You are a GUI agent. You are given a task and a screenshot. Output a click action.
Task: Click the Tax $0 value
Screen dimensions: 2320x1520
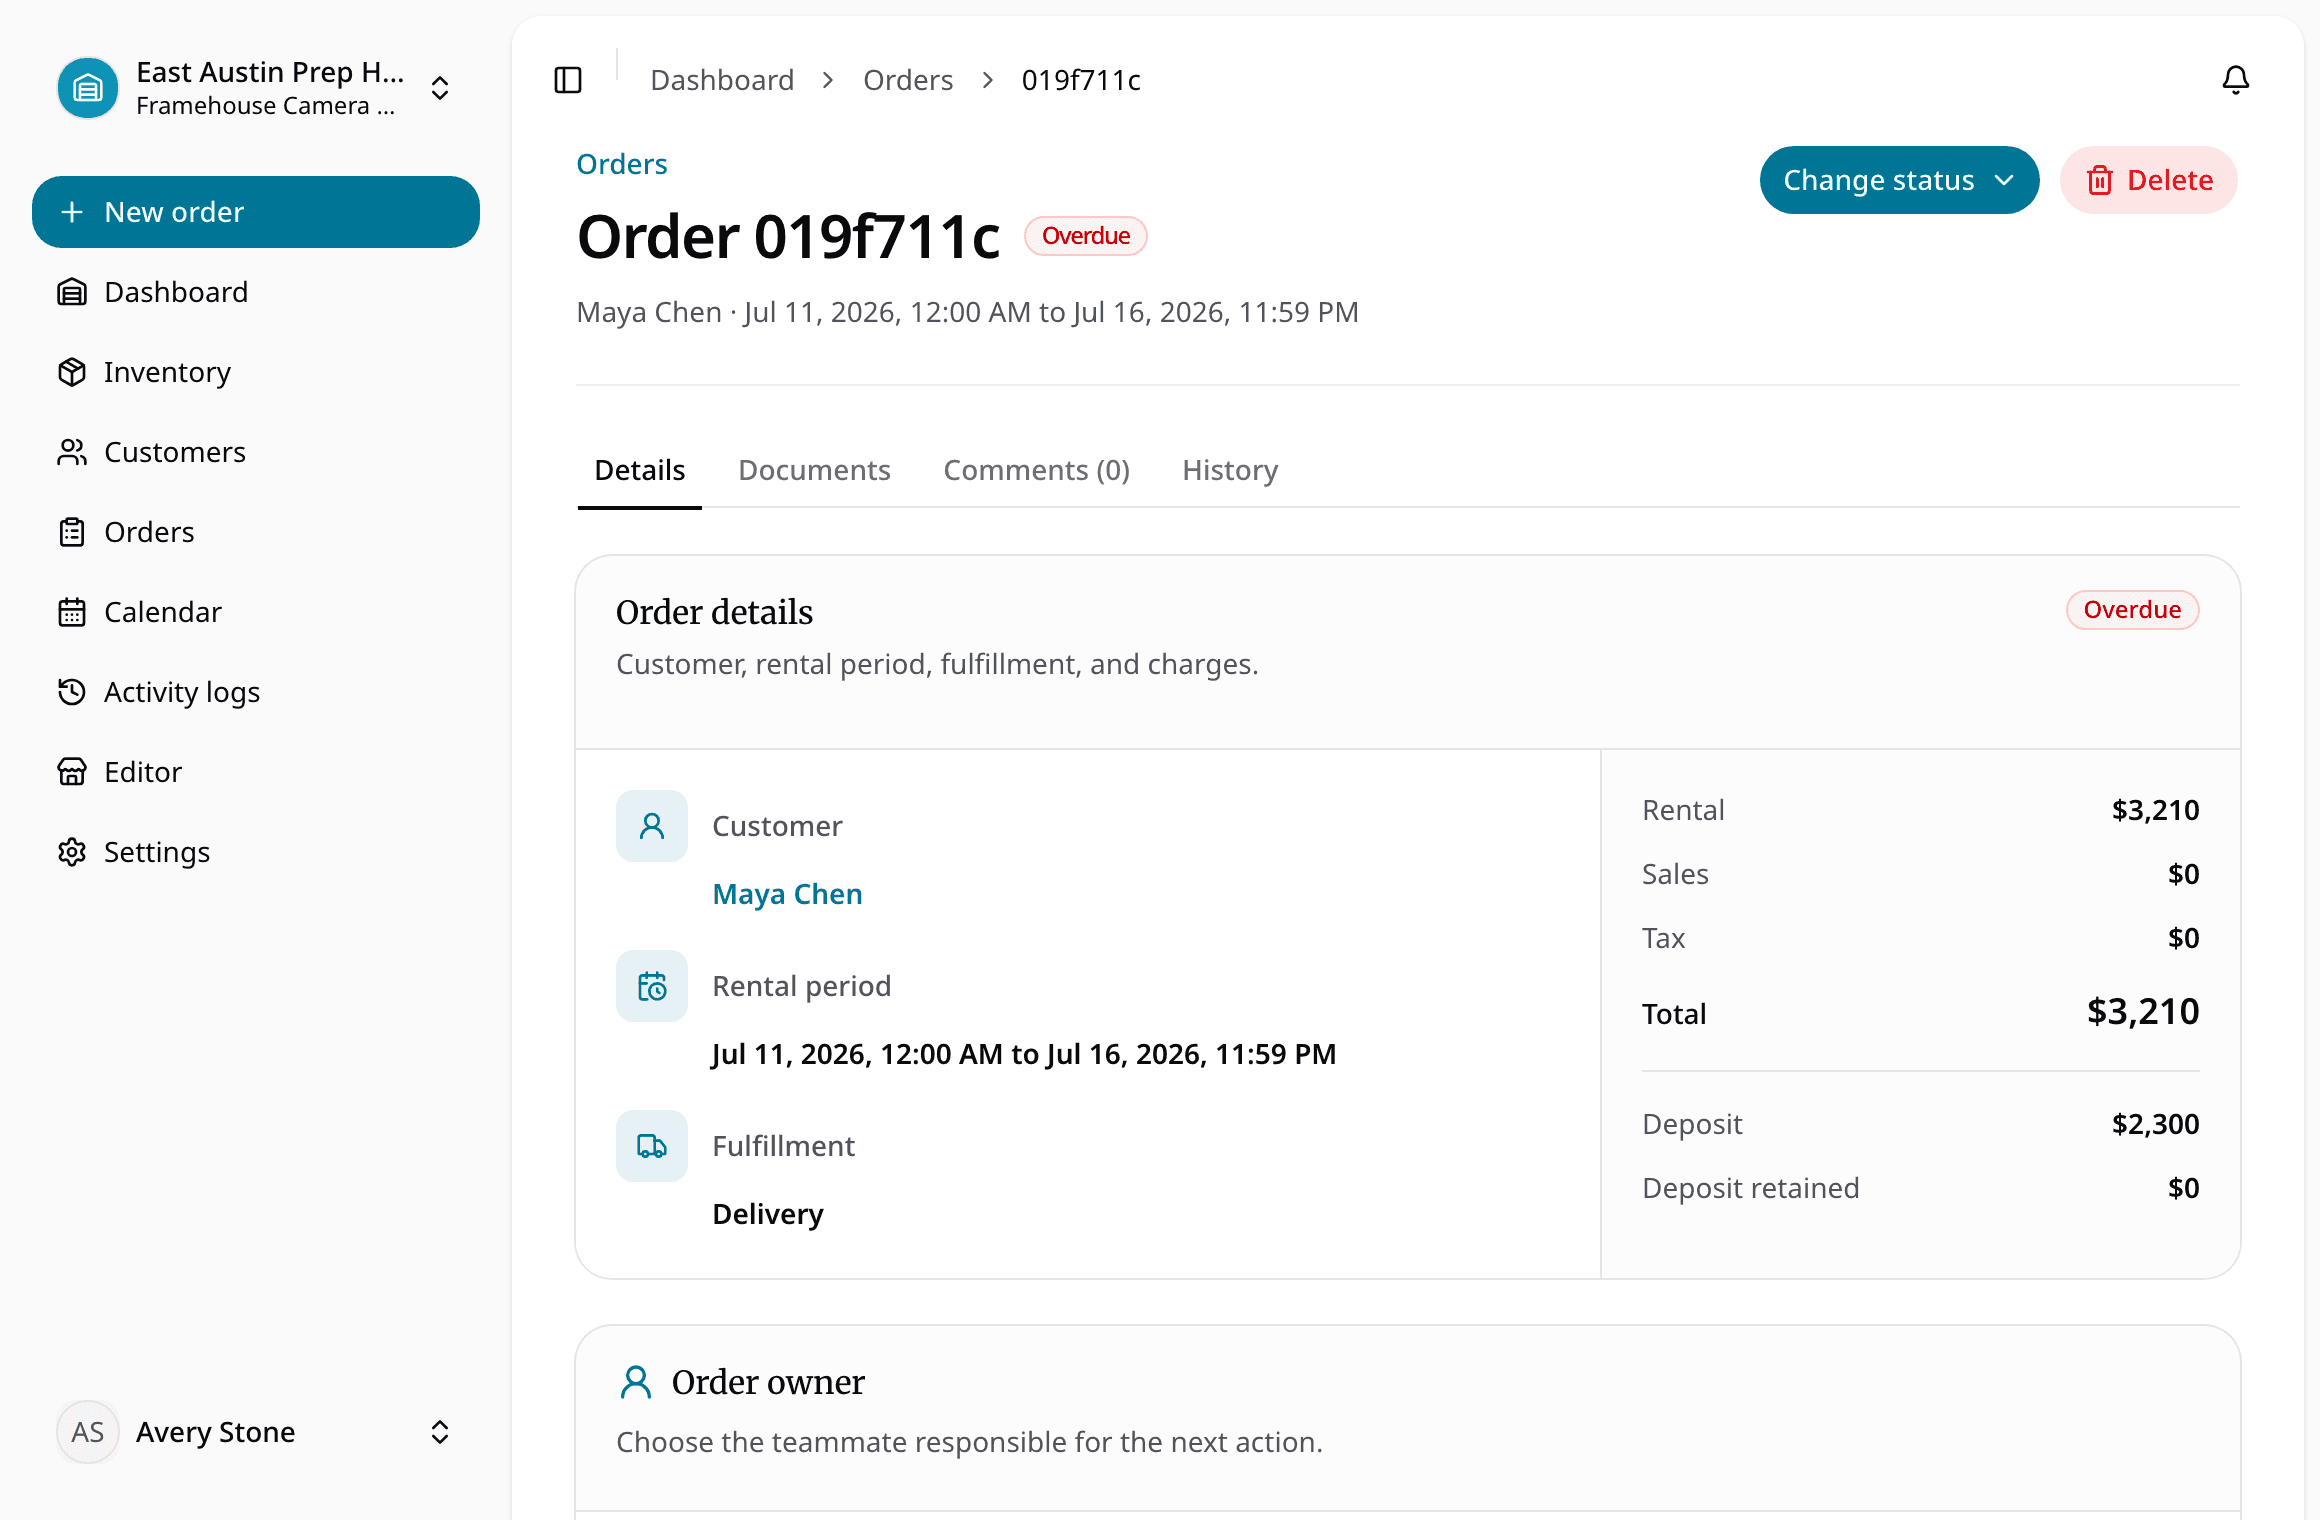pyautogui.click(x=2183, y=938)
